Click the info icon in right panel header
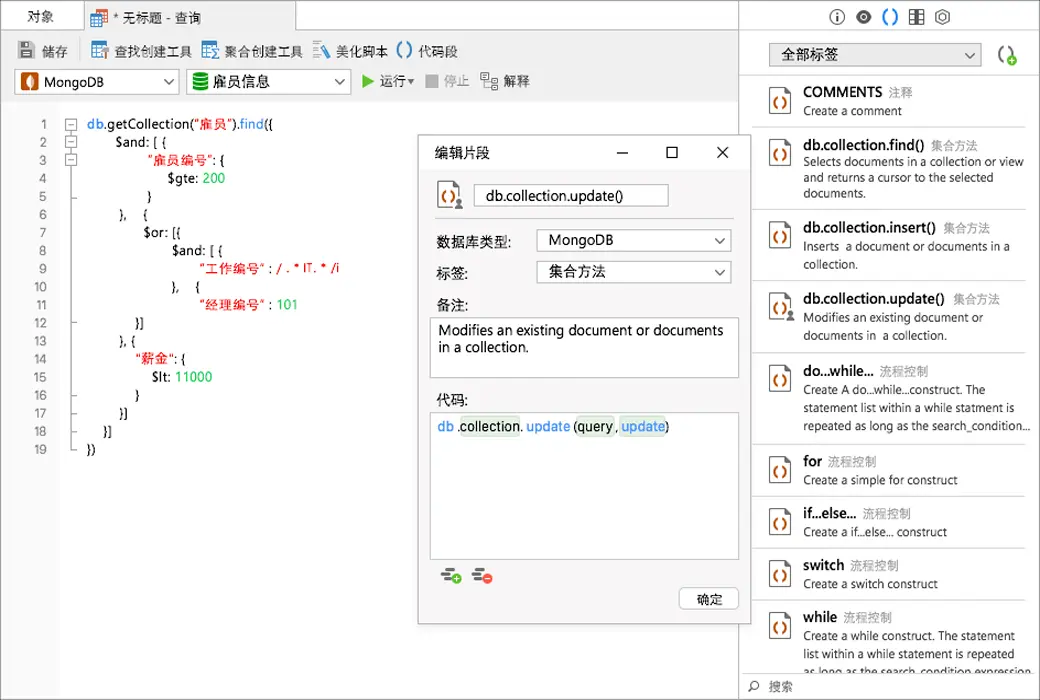 tap(837, 17)
